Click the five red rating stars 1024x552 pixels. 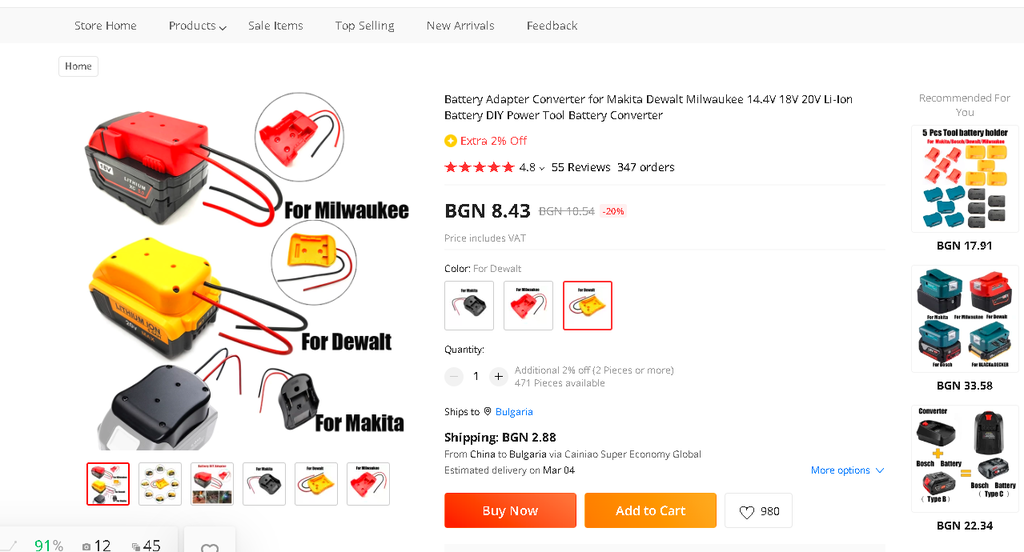tap(479, 168)
